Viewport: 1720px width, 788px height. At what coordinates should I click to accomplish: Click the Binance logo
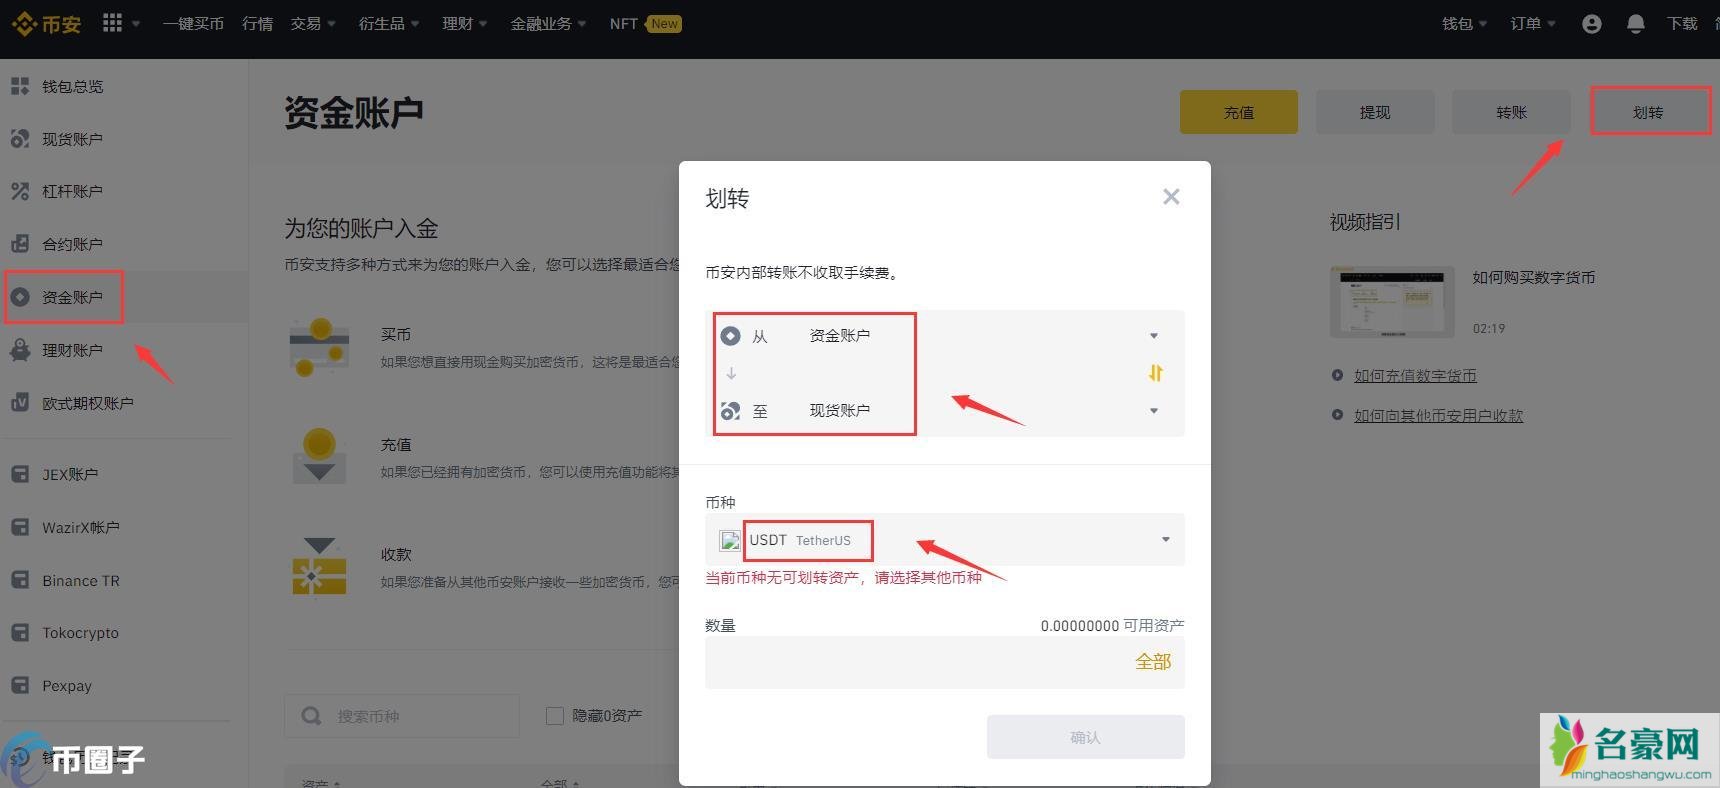coord(47,23)
